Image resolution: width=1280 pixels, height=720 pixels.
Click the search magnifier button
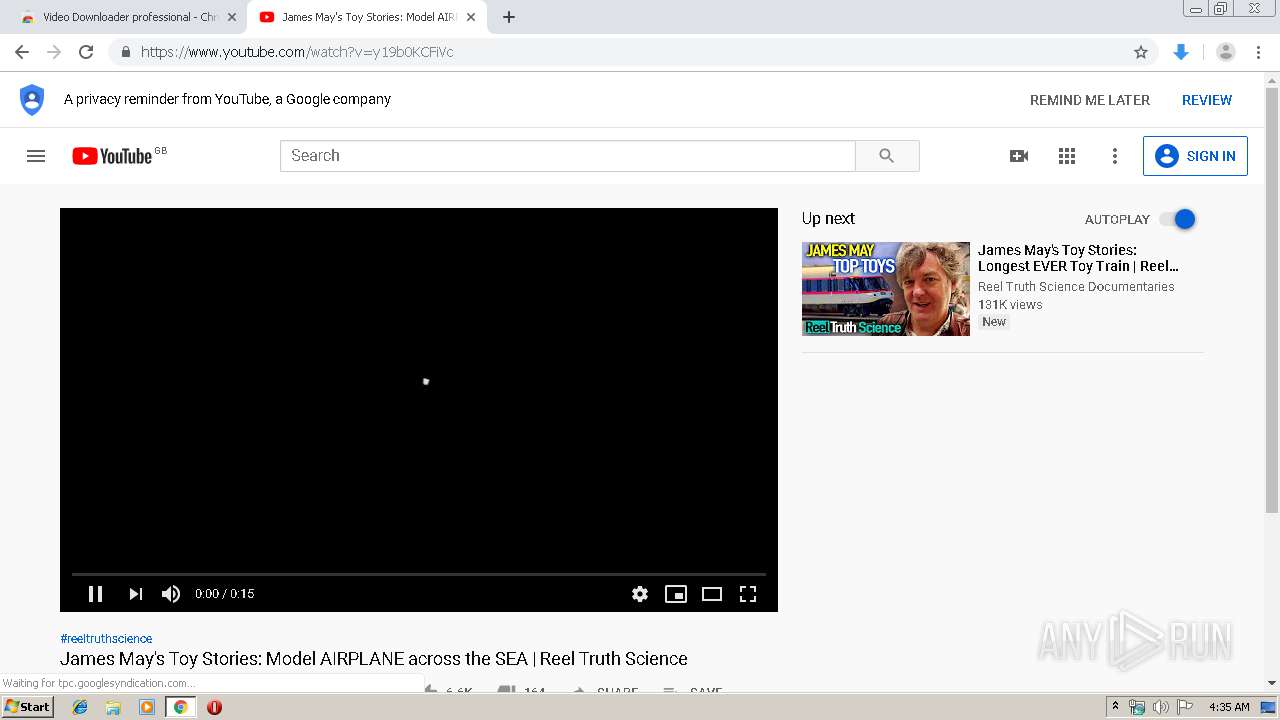pyautogui.click(x=887, y=156)
